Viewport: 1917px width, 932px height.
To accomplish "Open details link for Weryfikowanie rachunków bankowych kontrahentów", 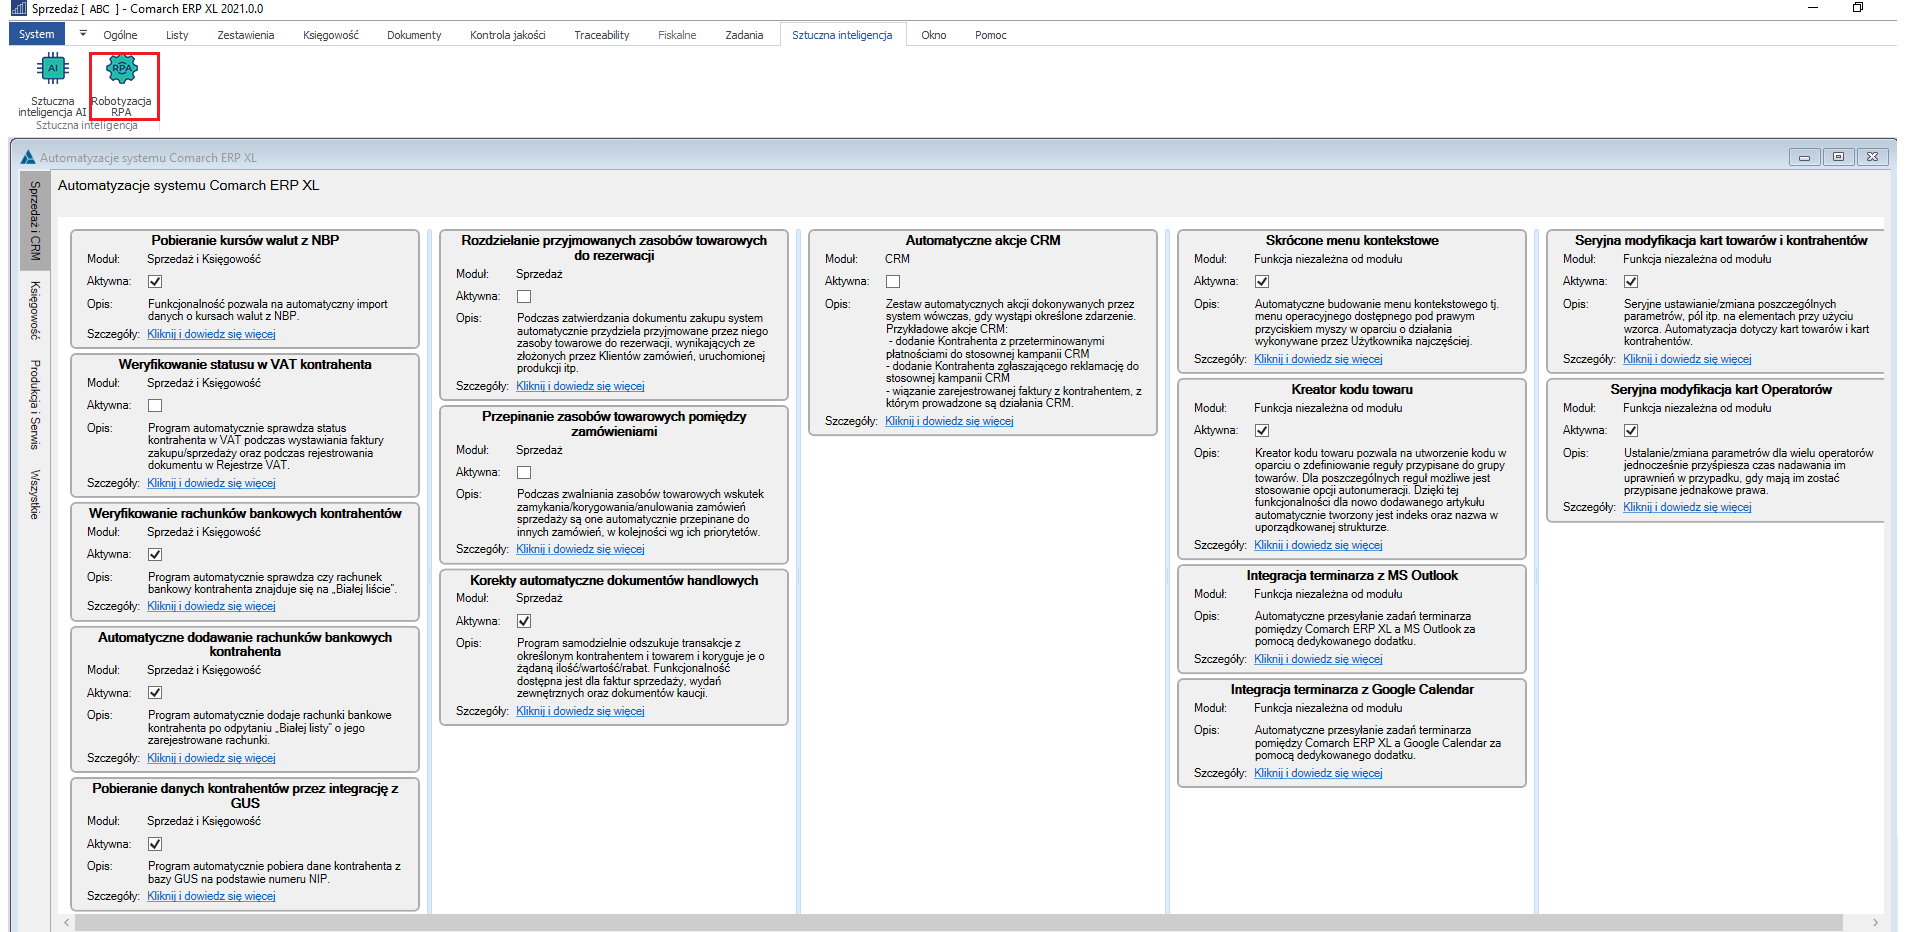I will click(211, 607).
